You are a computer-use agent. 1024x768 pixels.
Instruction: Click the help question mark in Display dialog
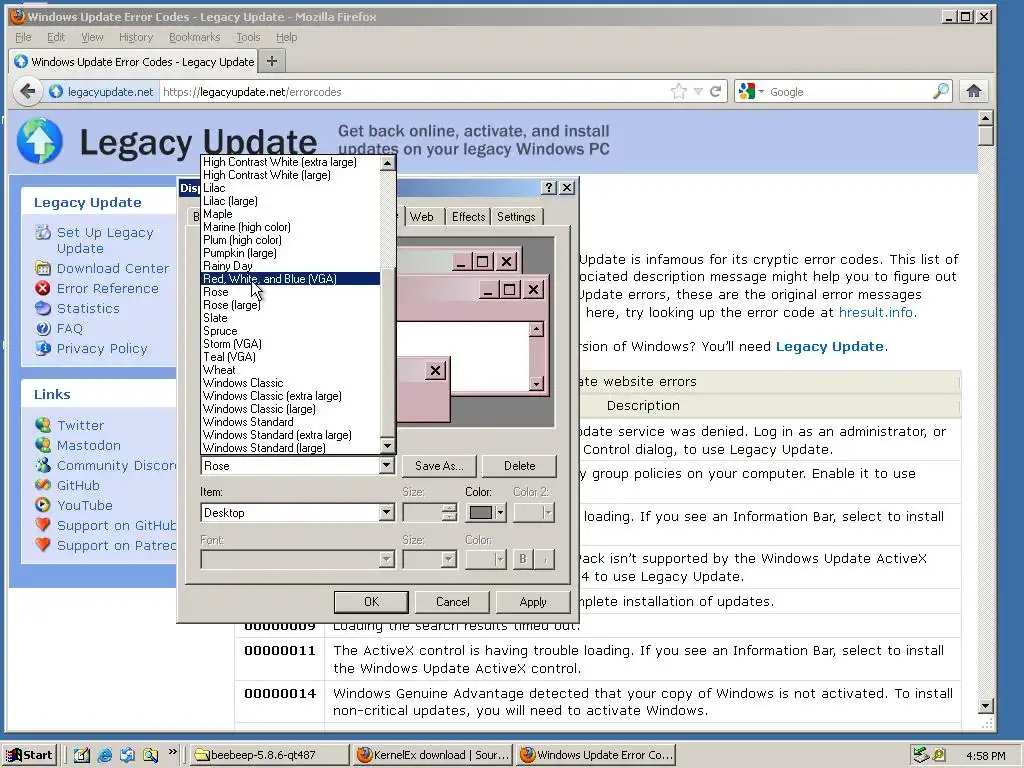coord(549,188)
